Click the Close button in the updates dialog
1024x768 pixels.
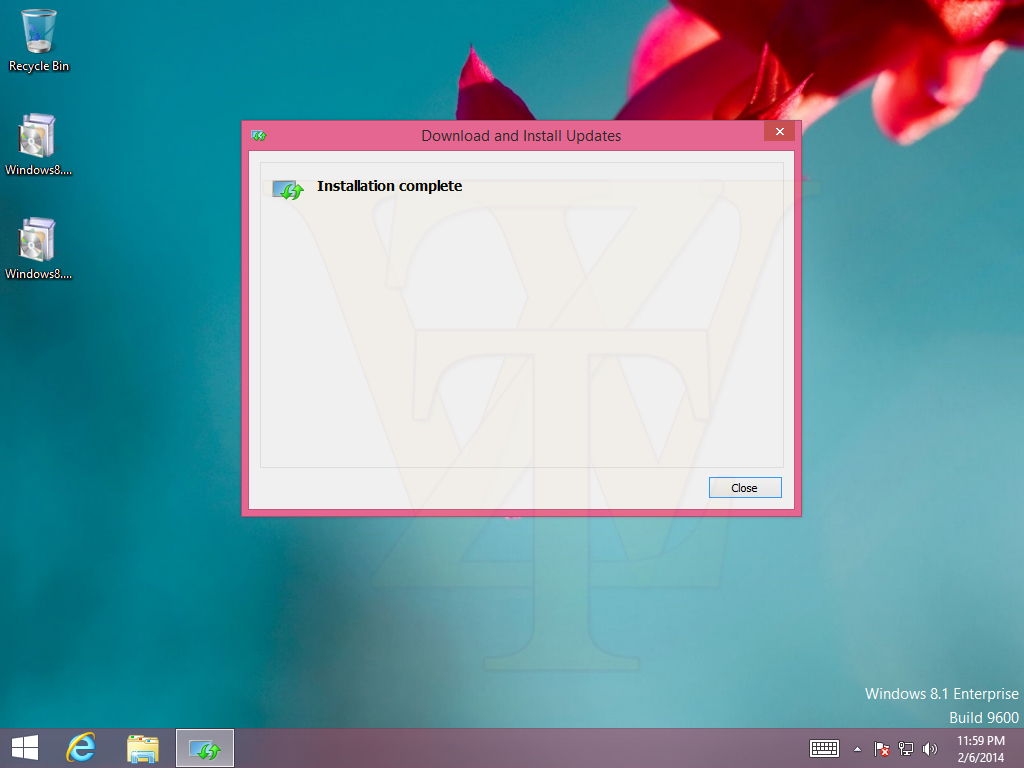tap(744, 487)
